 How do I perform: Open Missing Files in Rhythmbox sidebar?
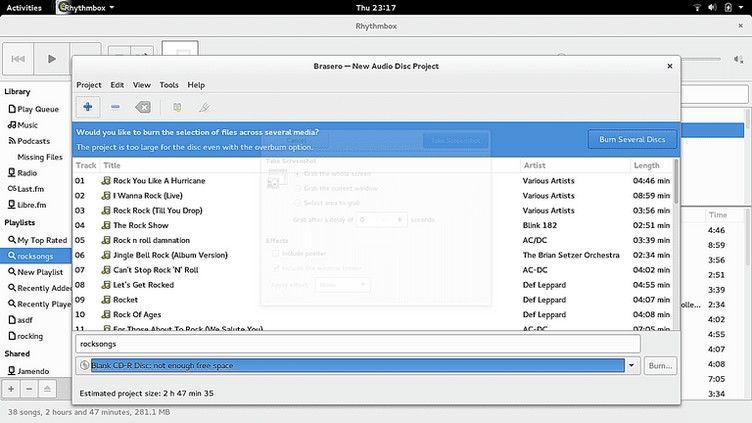point(40,157)
